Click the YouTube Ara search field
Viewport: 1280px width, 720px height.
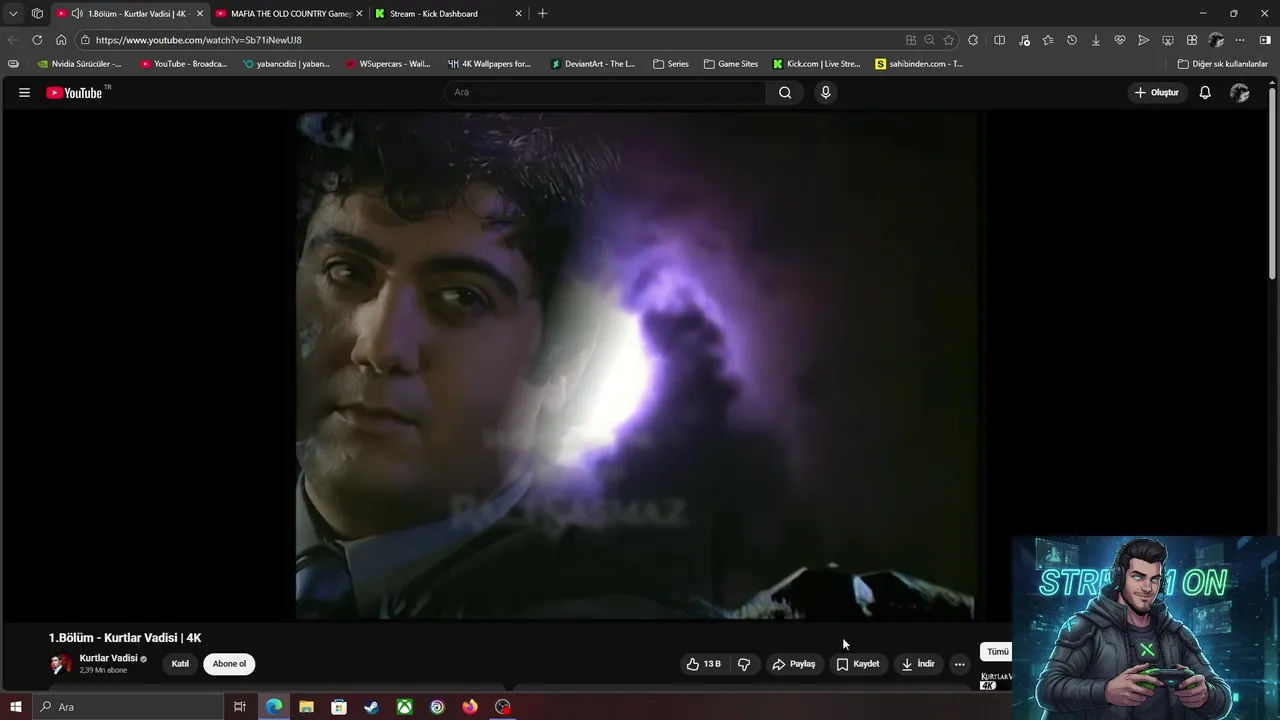(605, 92)
